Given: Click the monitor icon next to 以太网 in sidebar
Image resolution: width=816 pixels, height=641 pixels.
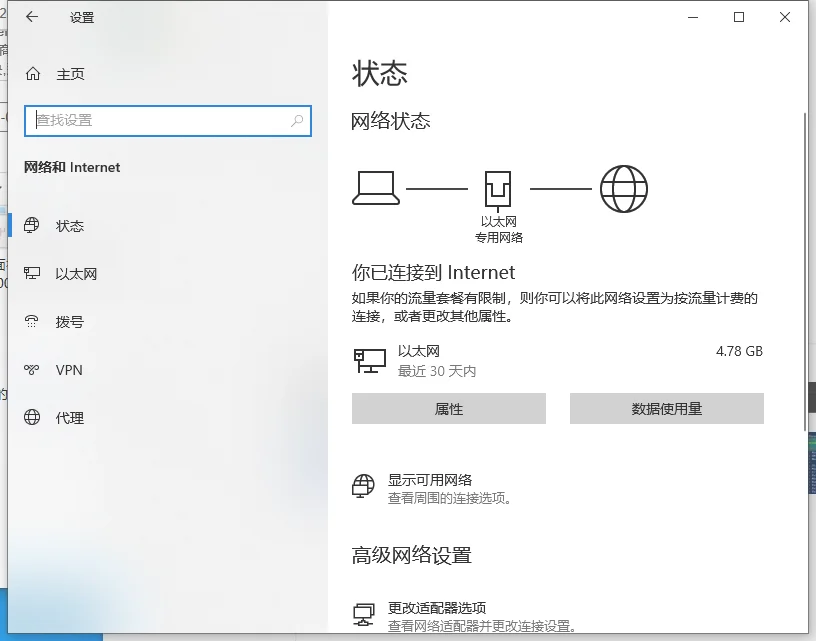Looking at the screenshot, I should [x=33, y=274].
